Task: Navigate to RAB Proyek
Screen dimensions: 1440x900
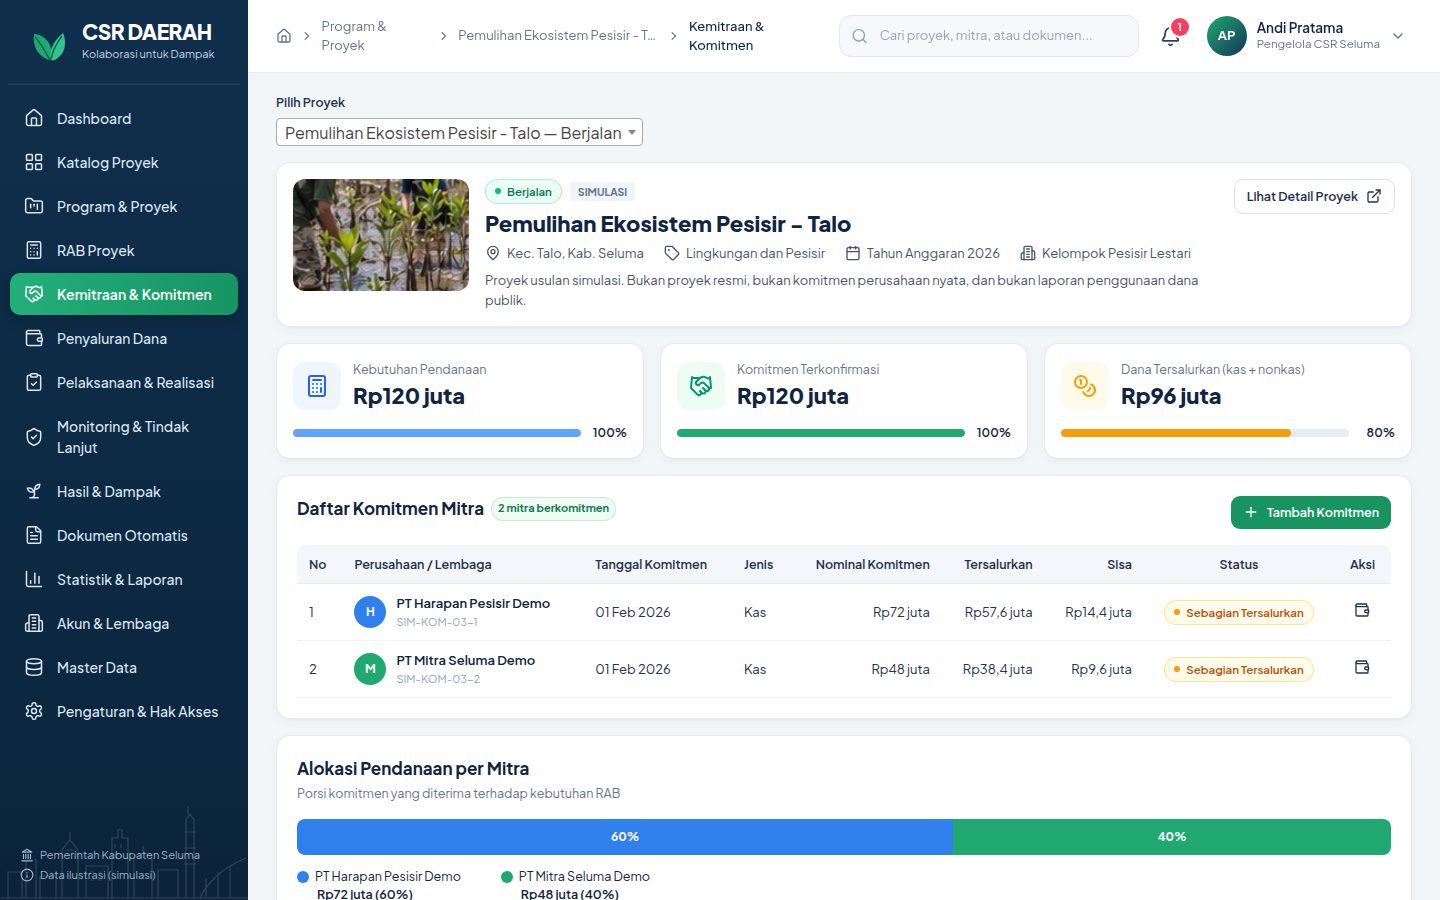Action: click(124, 250)
